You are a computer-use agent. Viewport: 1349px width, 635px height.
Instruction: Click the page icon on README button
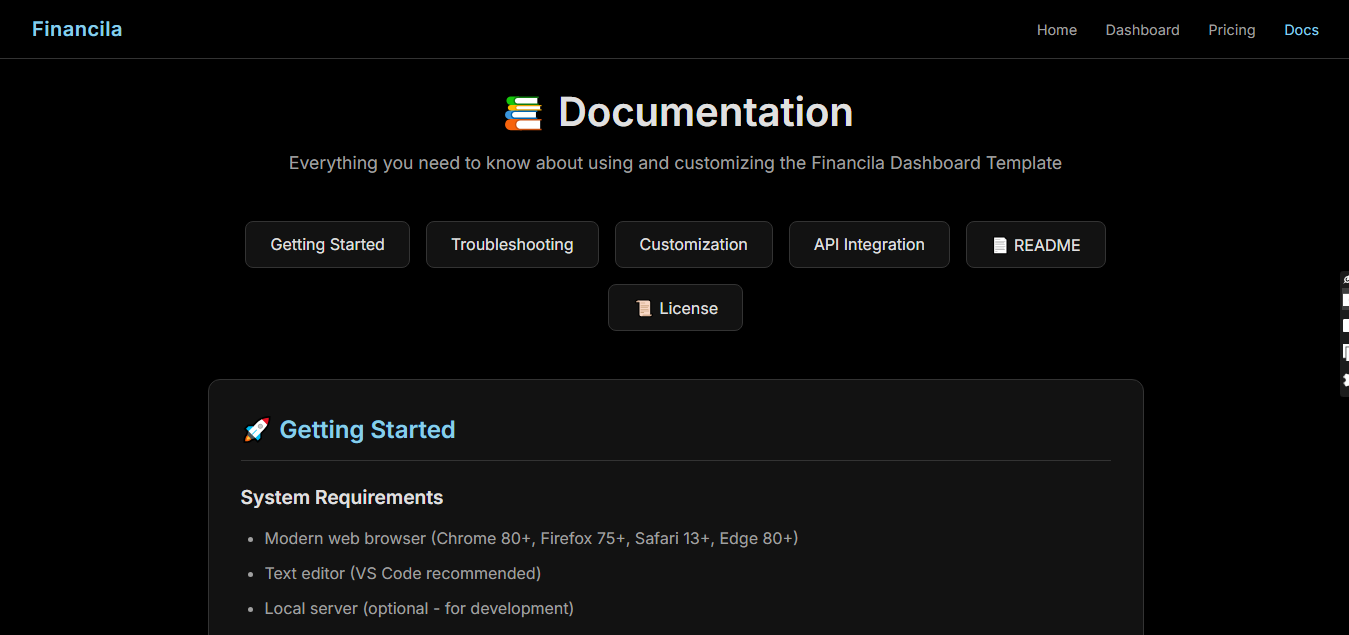pos(999,245)
